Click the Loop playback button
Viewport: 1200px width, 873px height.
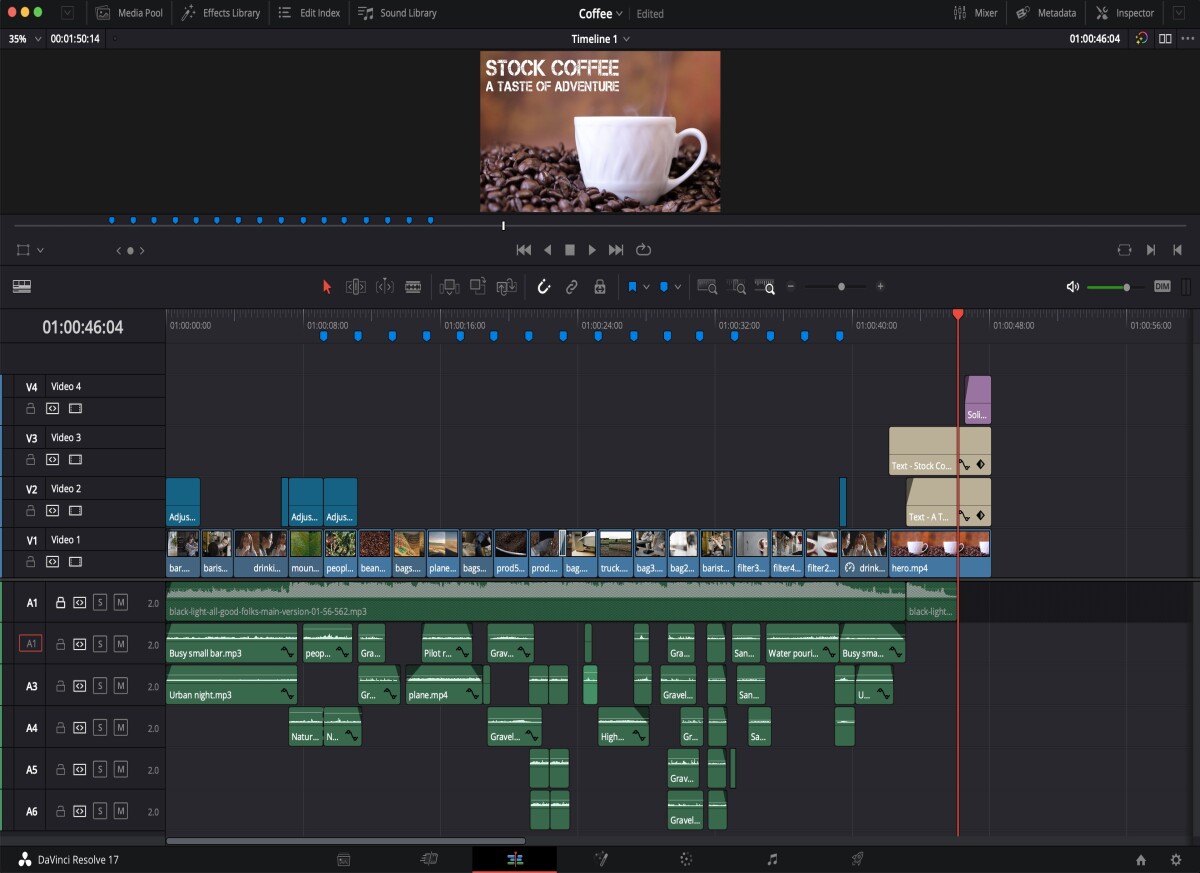pos(643,250)
